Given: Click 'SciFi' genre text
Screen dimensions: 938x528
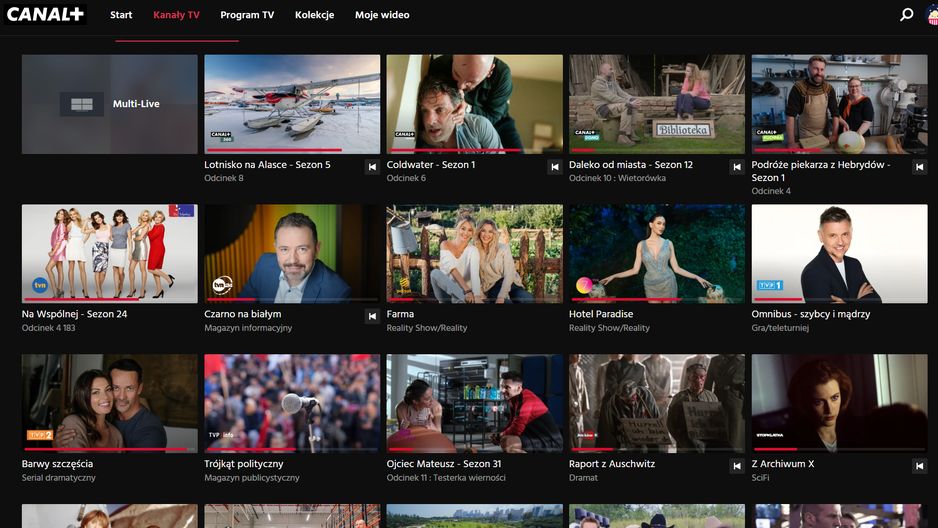Looking at the screenshot, I should (760, 478).
